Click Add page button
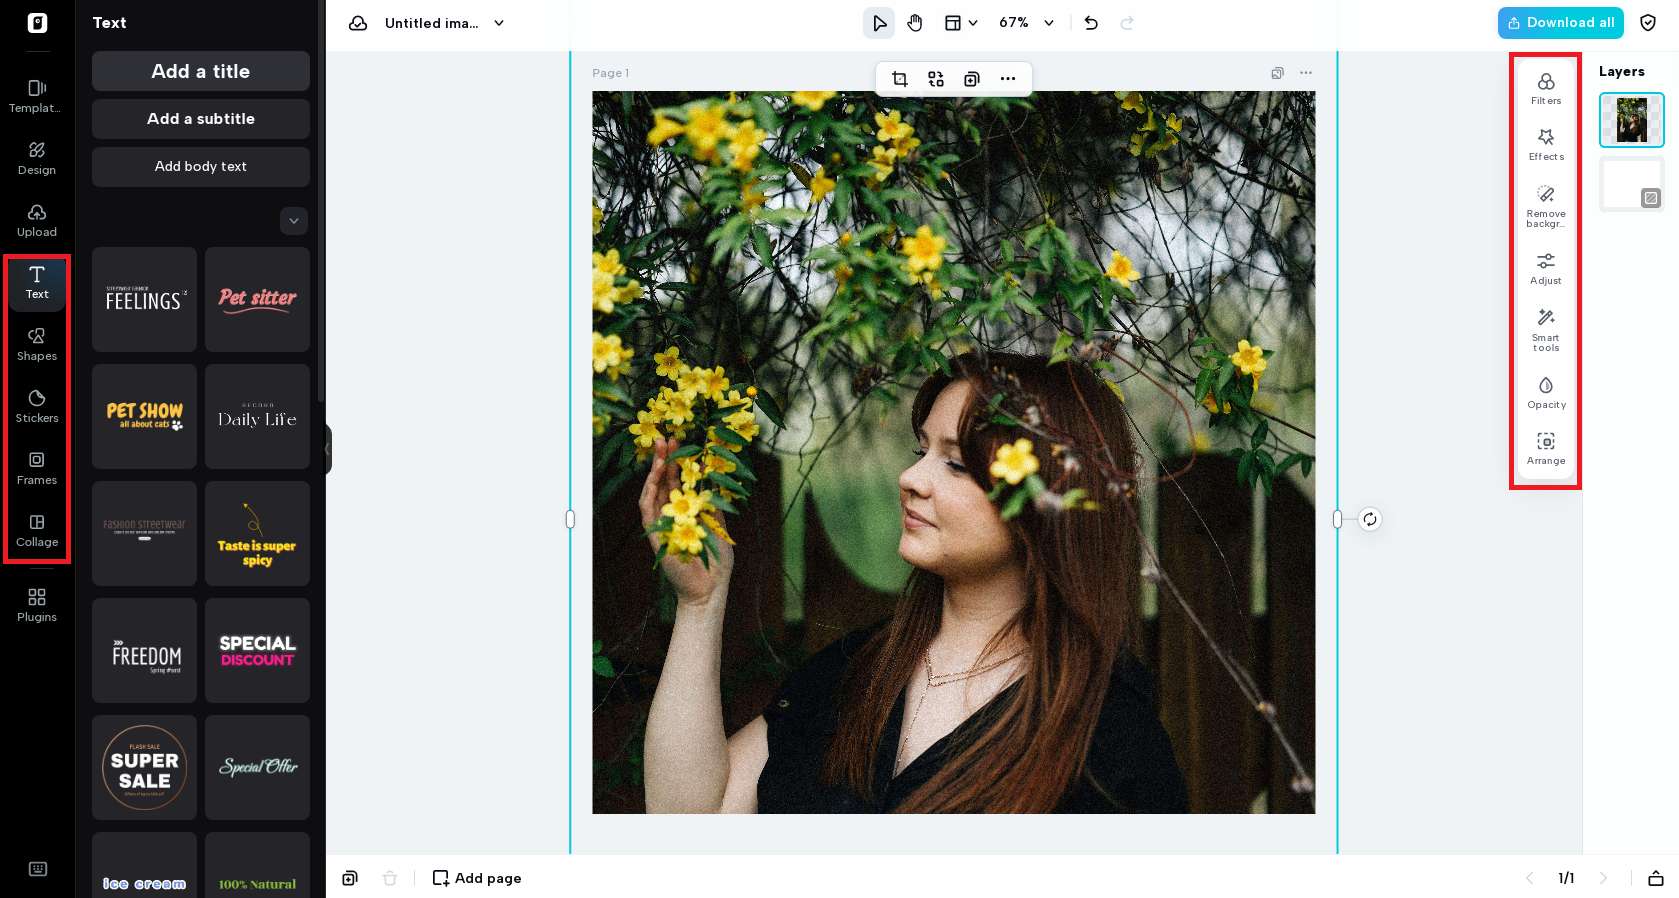Screen dimensions: 1679x898 (477, 878)
